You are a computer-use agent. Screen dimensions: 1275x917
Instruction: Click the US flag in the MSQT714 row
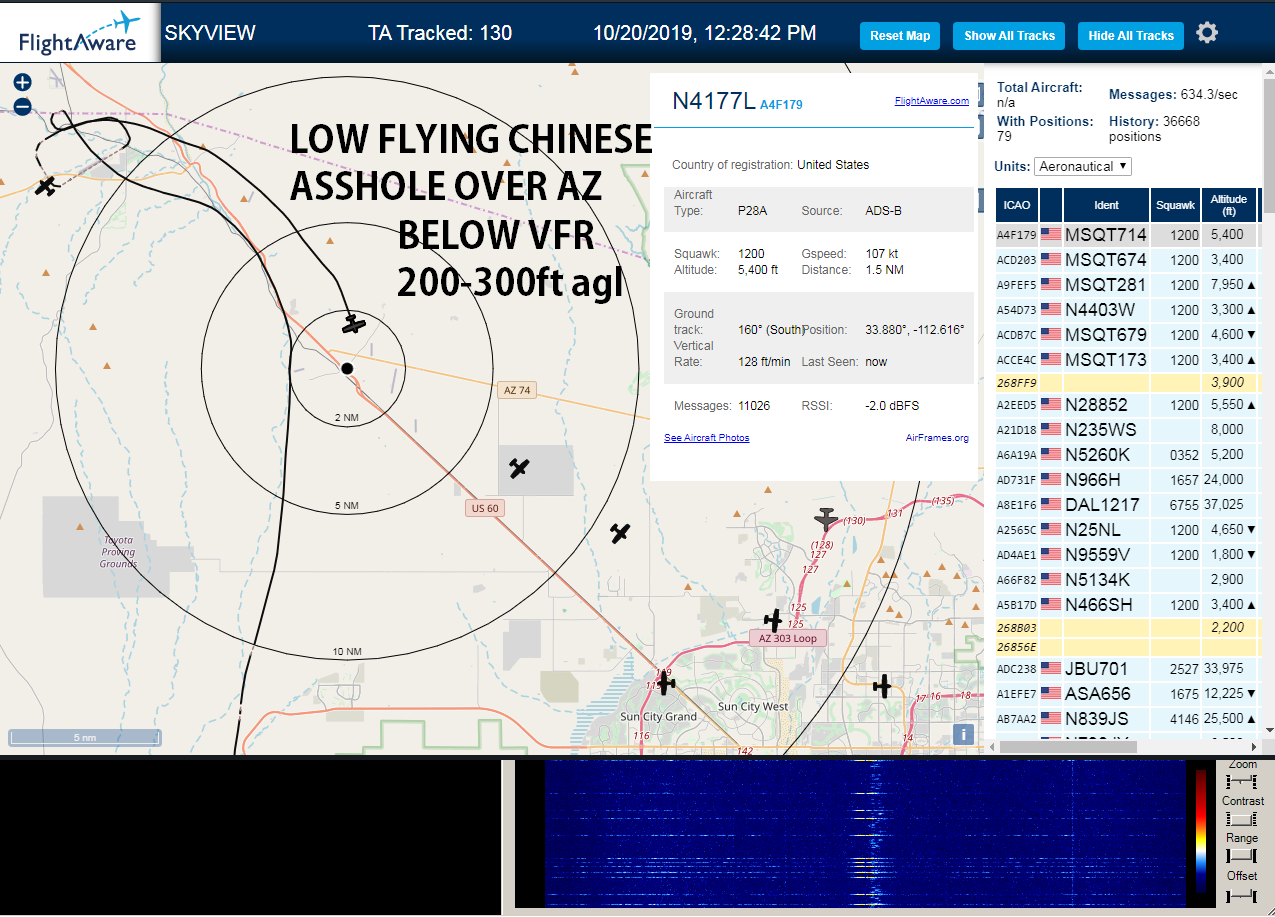pos(1051,235)
